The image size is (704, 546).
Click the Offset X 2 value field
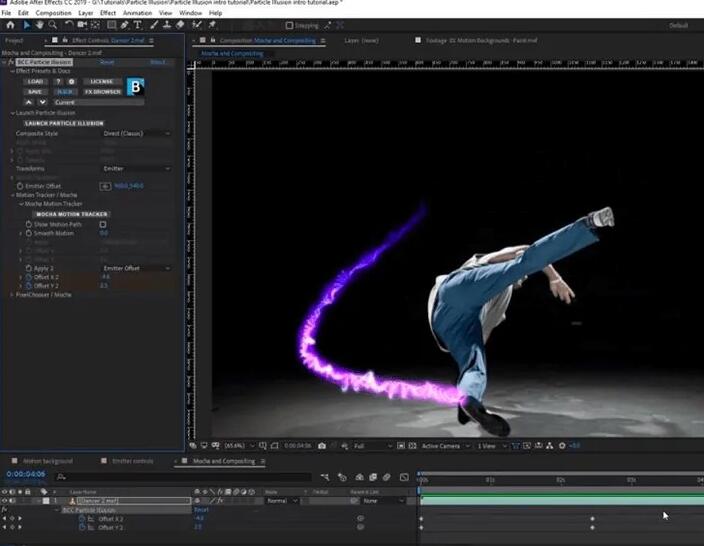[x=104, y=277]
